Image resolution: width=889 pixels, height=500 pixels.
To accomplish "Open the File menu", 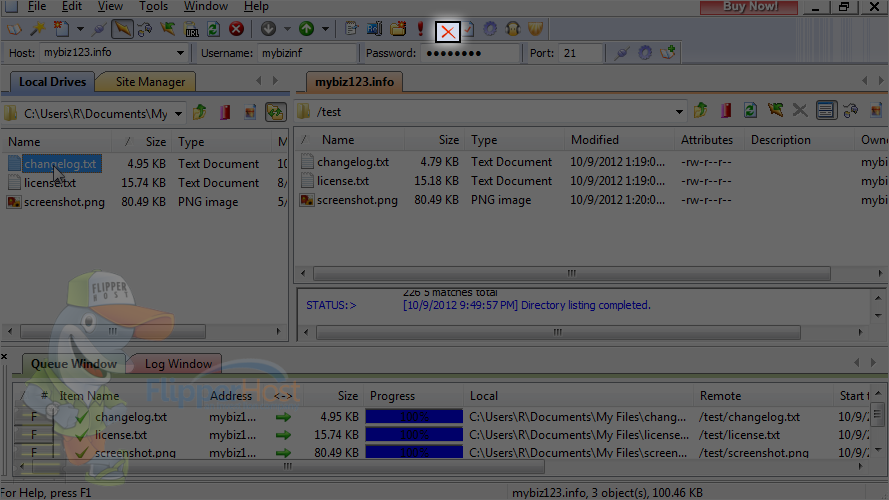I will (x=37, y=6).
